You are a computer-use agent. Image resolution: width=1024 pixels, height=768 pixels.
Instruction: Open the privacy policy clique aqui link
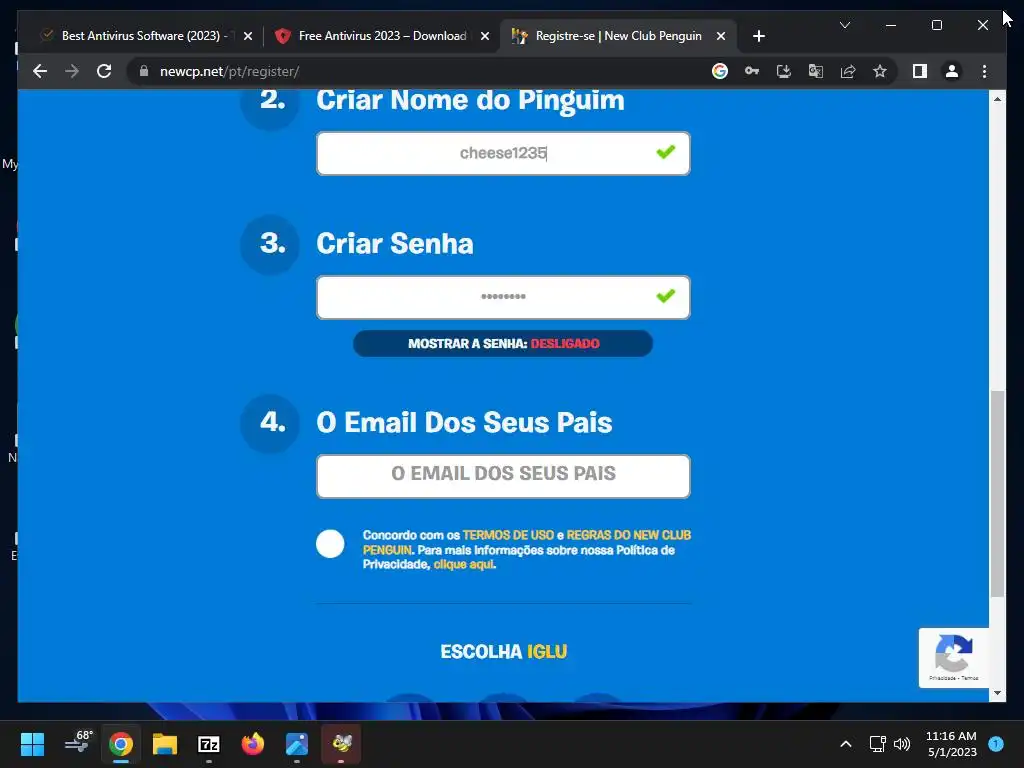(x=463, y=564)
